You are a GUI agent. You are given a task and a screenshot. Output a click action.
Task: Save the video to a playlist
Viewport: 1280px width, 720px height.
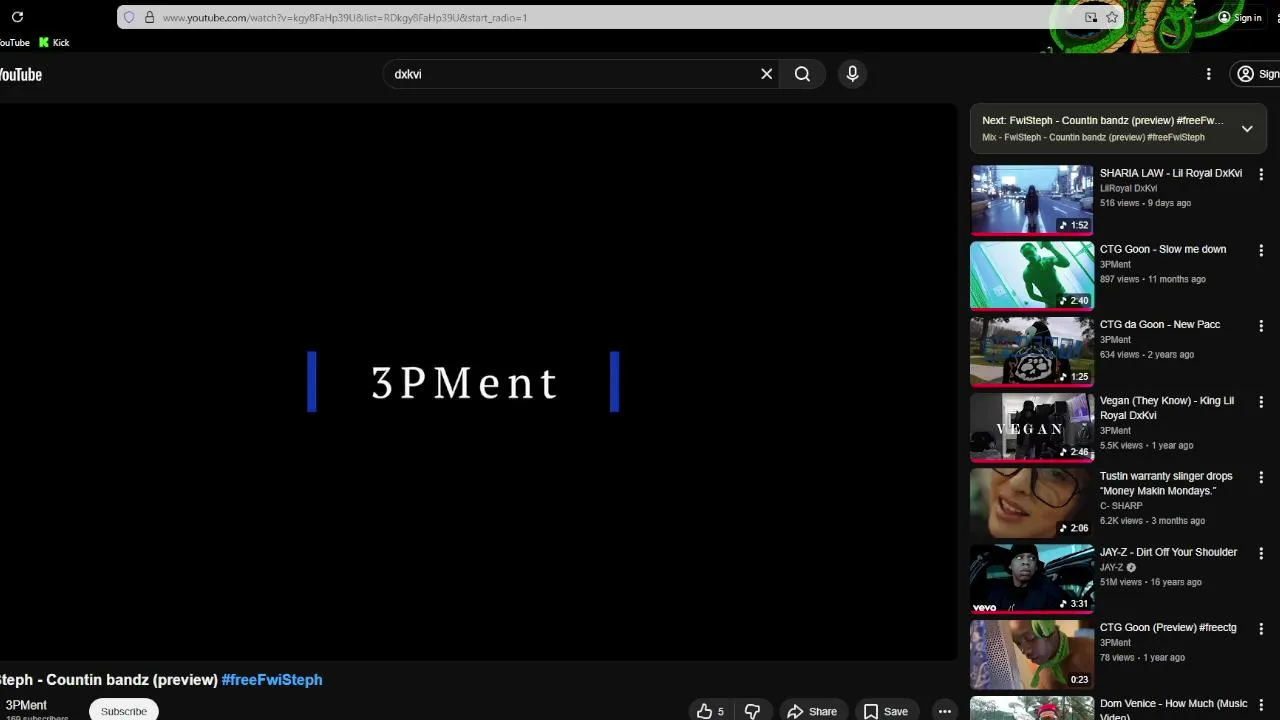click(x=886, y=711)
